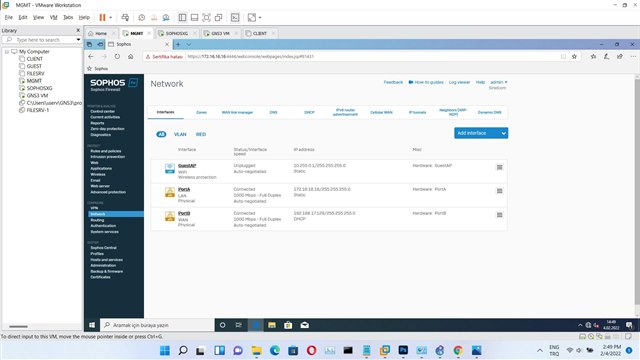The image size is (640, 360).
Task: Open the DHCP tab
Action: coord(309,112)
